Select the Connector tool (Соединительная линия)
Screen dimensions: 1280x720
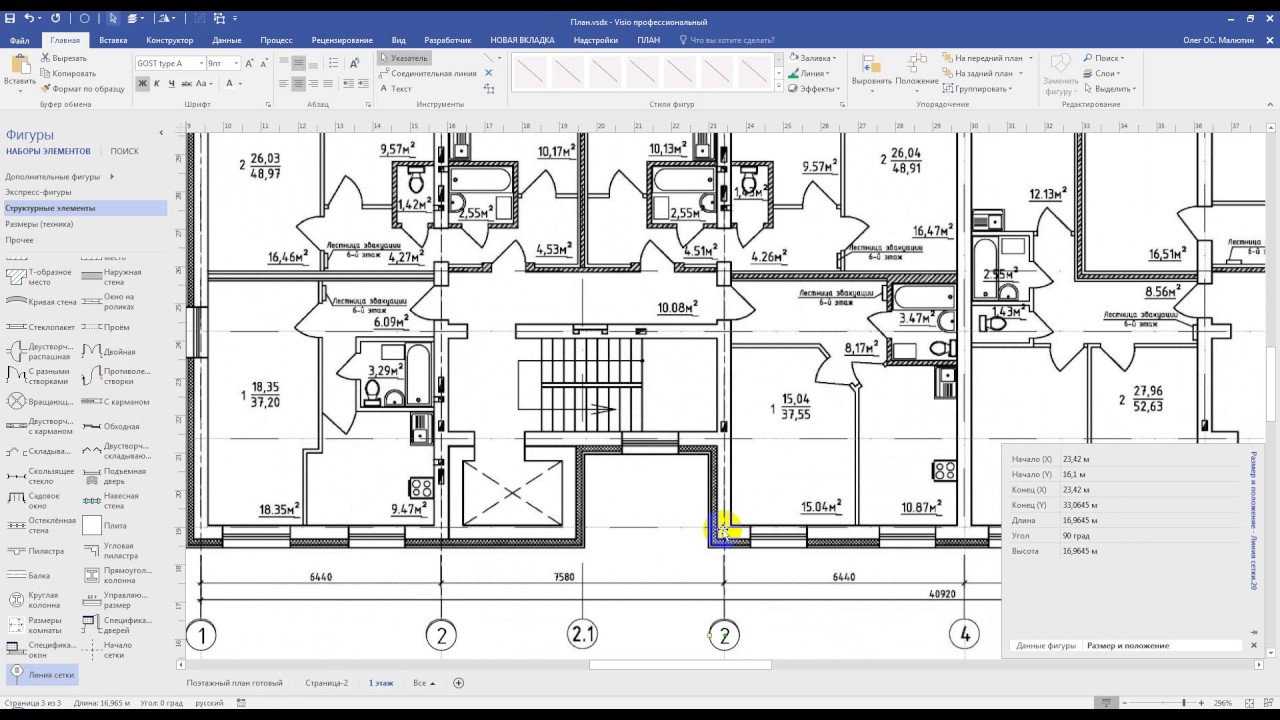[x=428, y=73]
